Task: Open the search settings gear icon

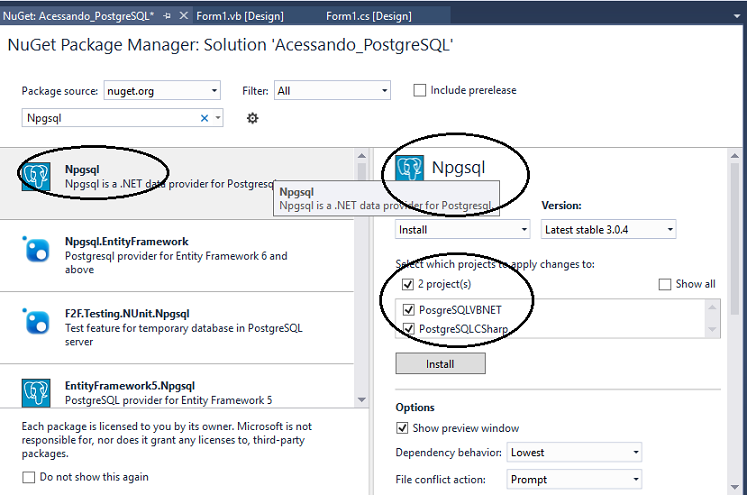Action: [x=252, y=118]
